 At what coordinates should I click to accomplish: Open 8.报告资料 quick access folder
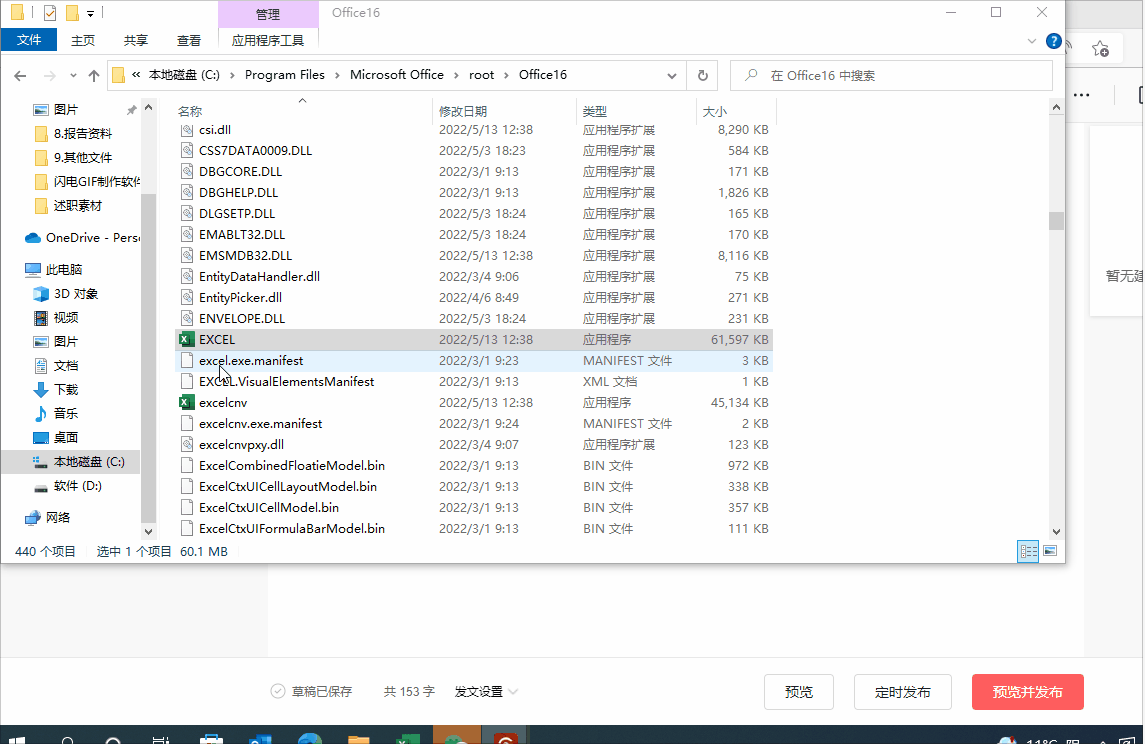[x=74, y=134]
